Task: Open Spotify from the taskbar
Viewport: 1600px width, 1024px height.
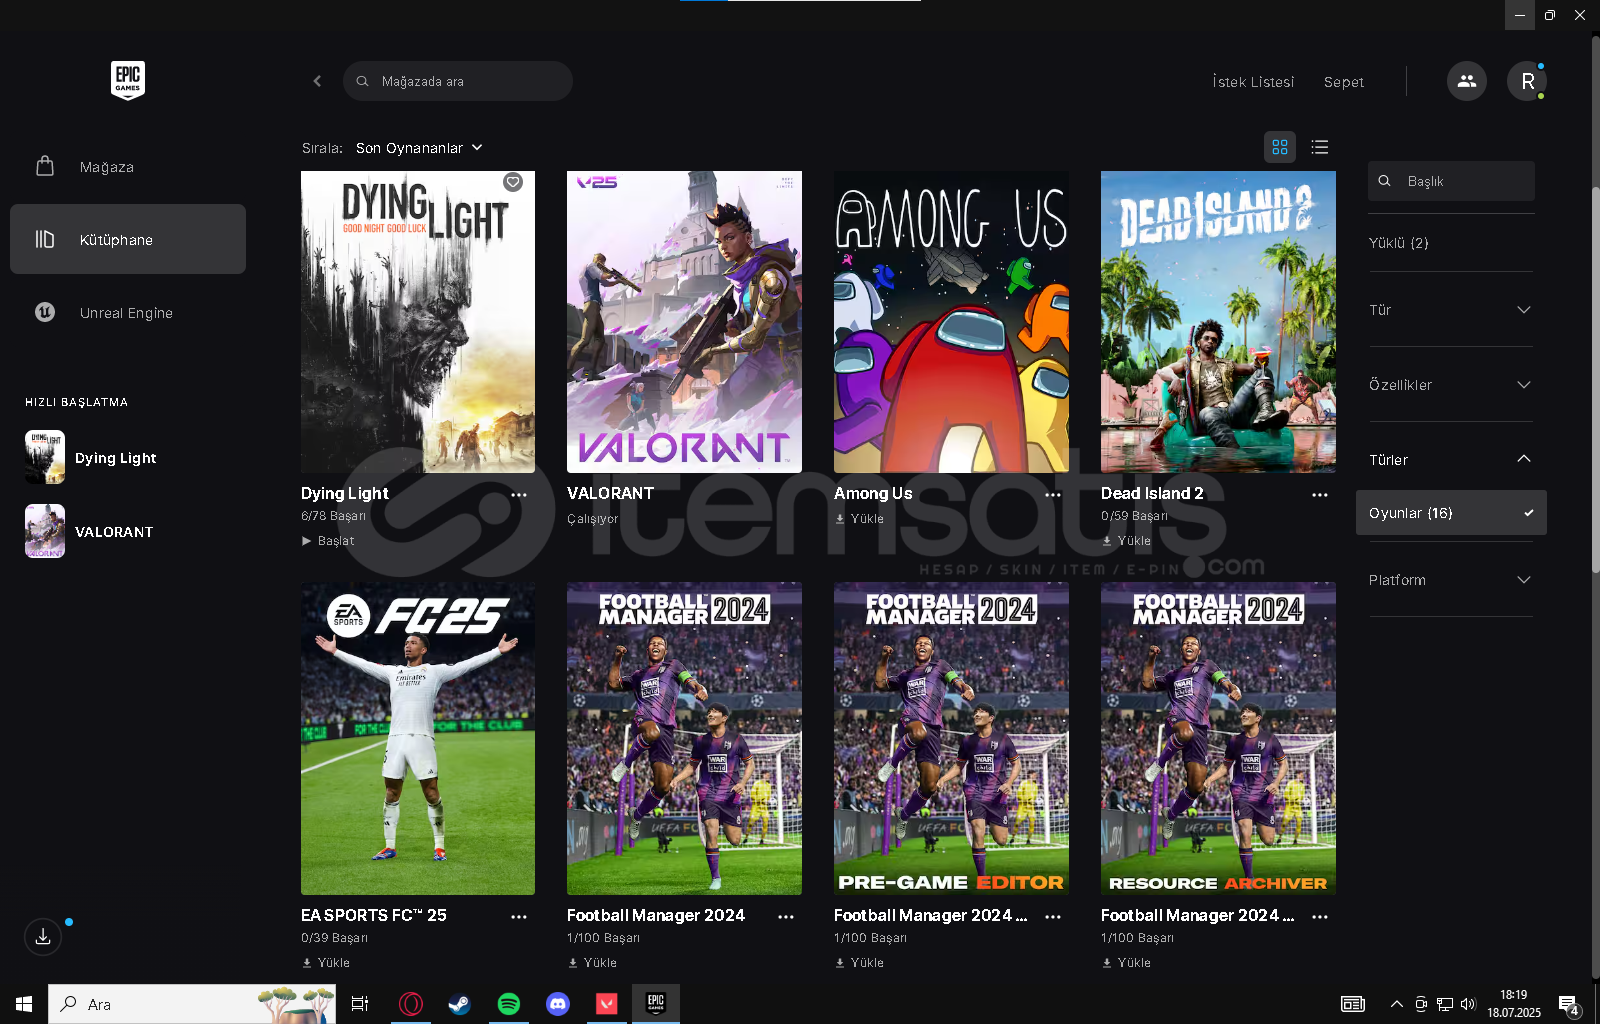Action: tap(508, 1004)
